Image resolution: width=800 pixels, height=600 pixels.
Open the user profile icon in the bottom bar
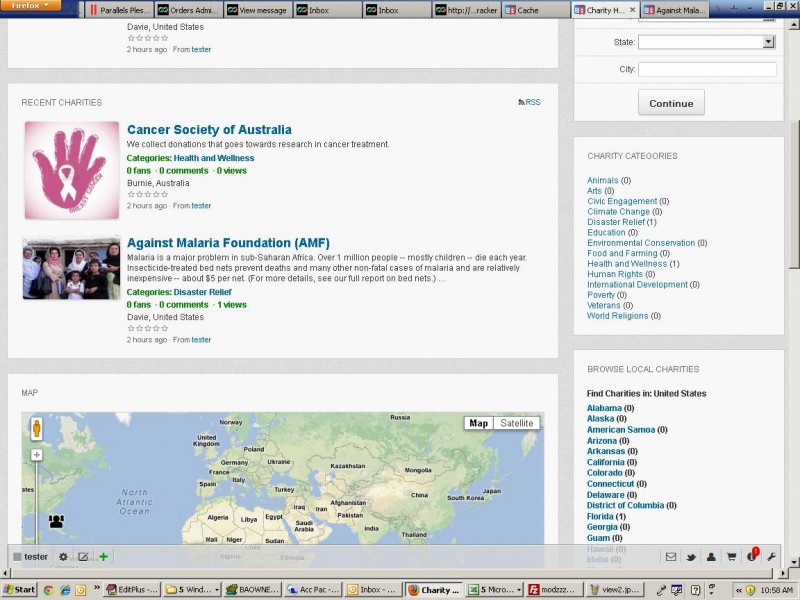[x=711, y=557]
